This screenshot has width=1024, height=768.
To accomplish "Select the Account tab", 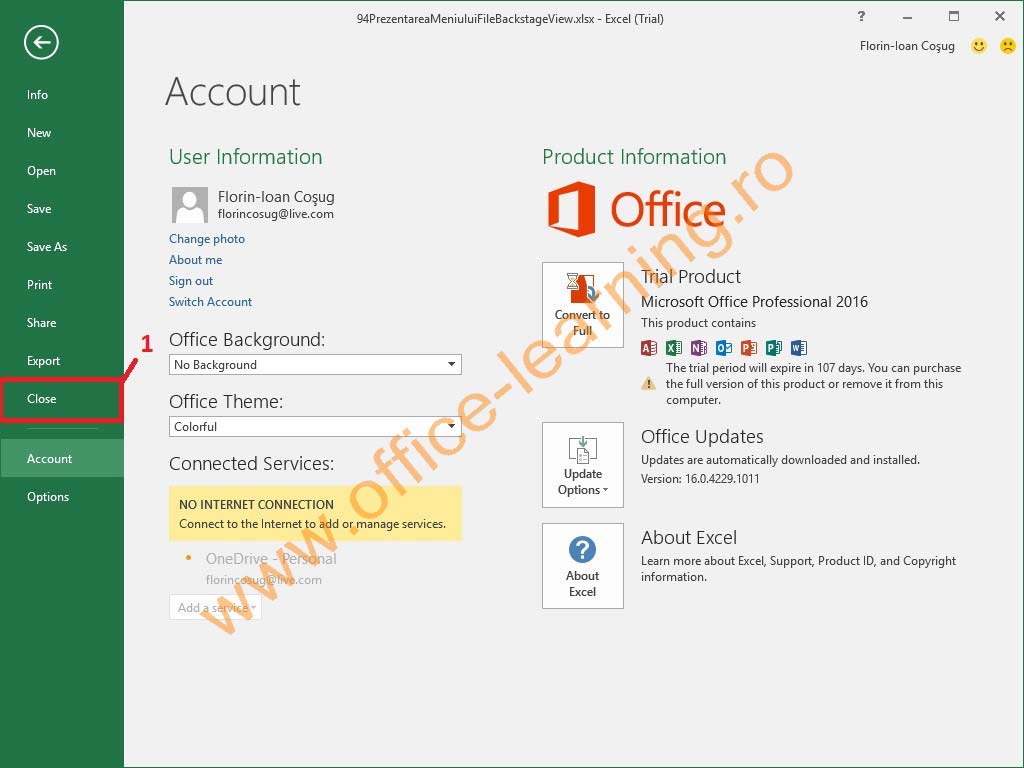I will 62,458.
